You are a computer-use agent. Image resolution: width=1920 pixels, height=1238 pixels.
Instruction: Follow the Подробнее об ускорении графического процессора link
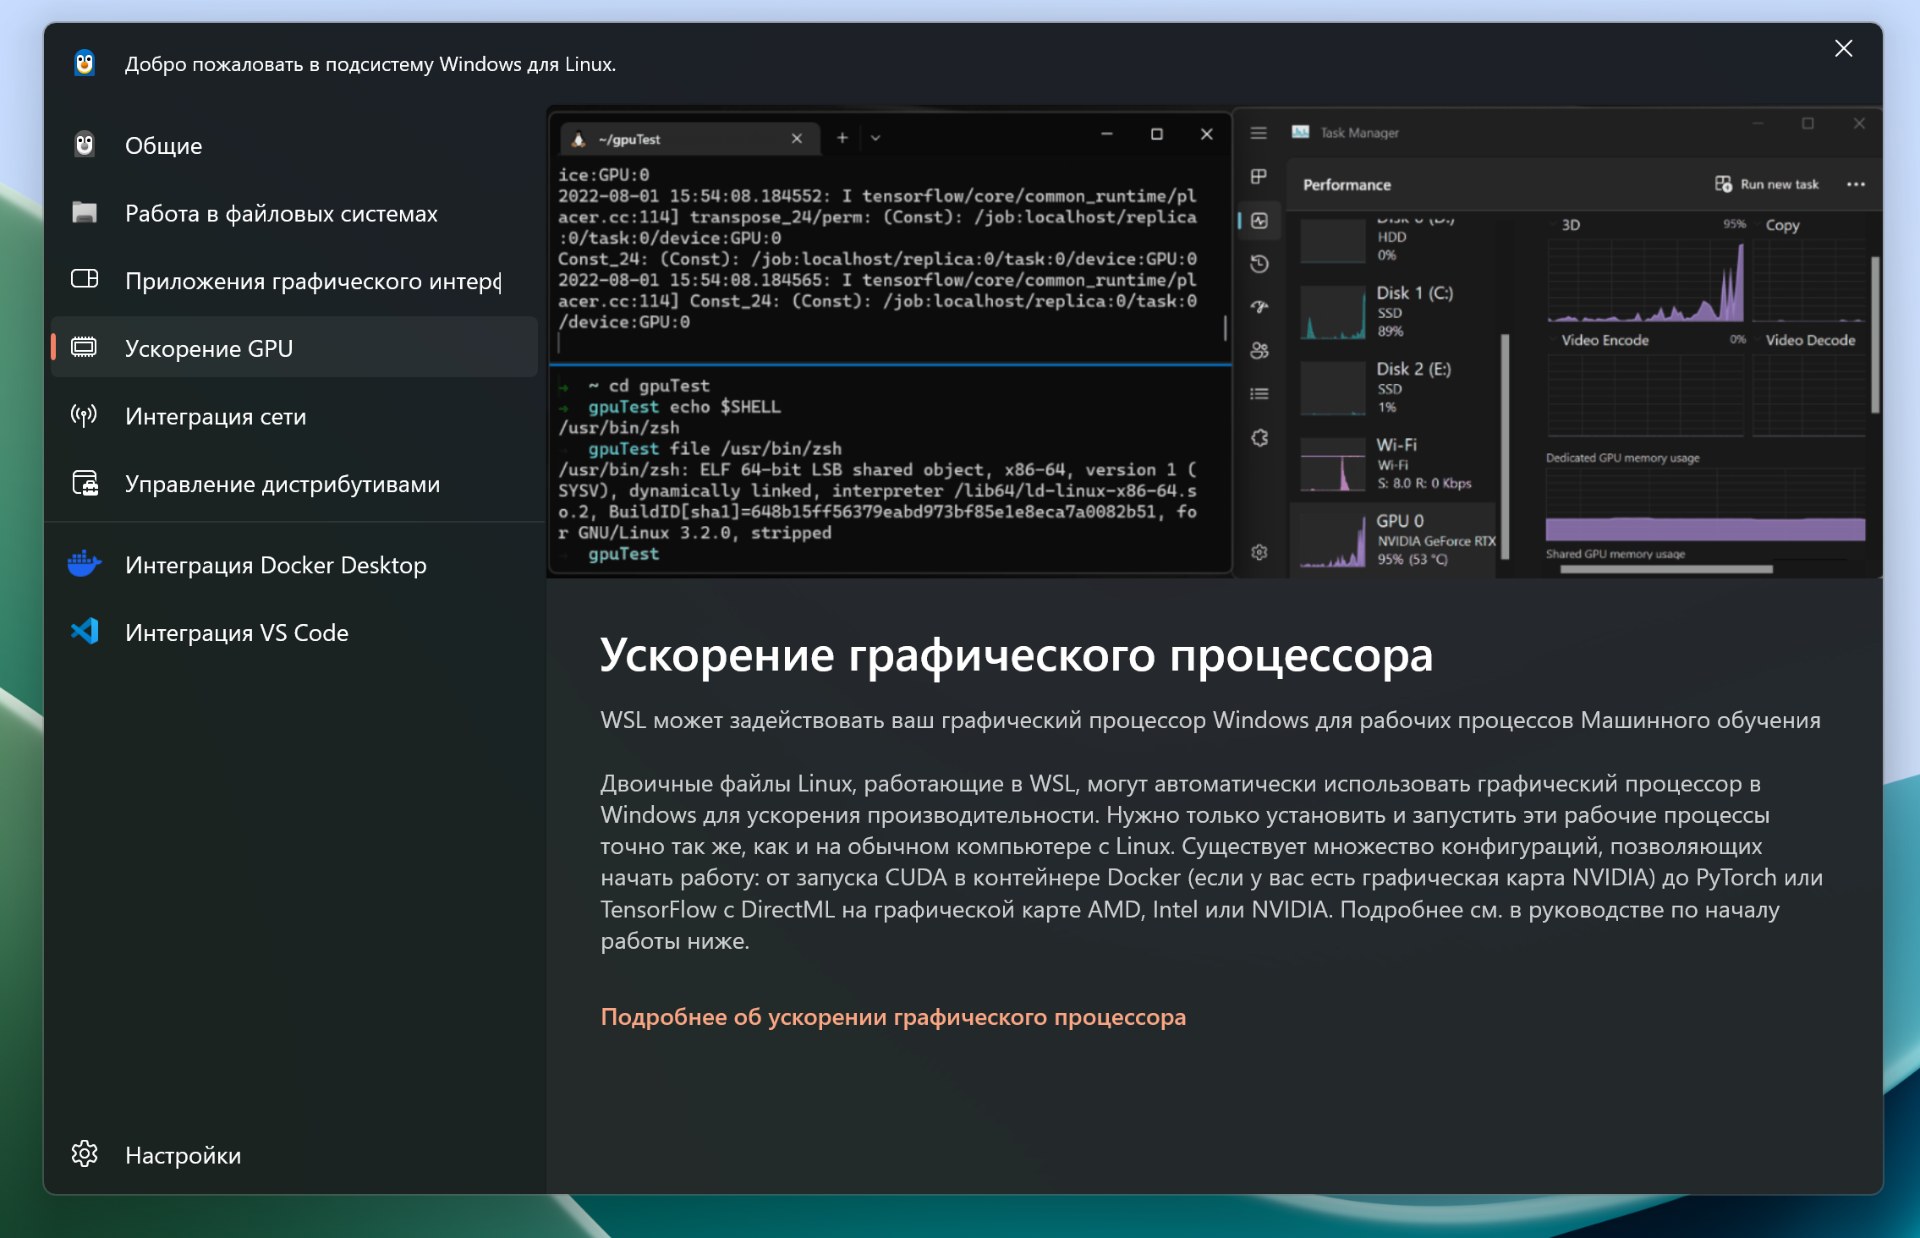[x=892, y=1017]
